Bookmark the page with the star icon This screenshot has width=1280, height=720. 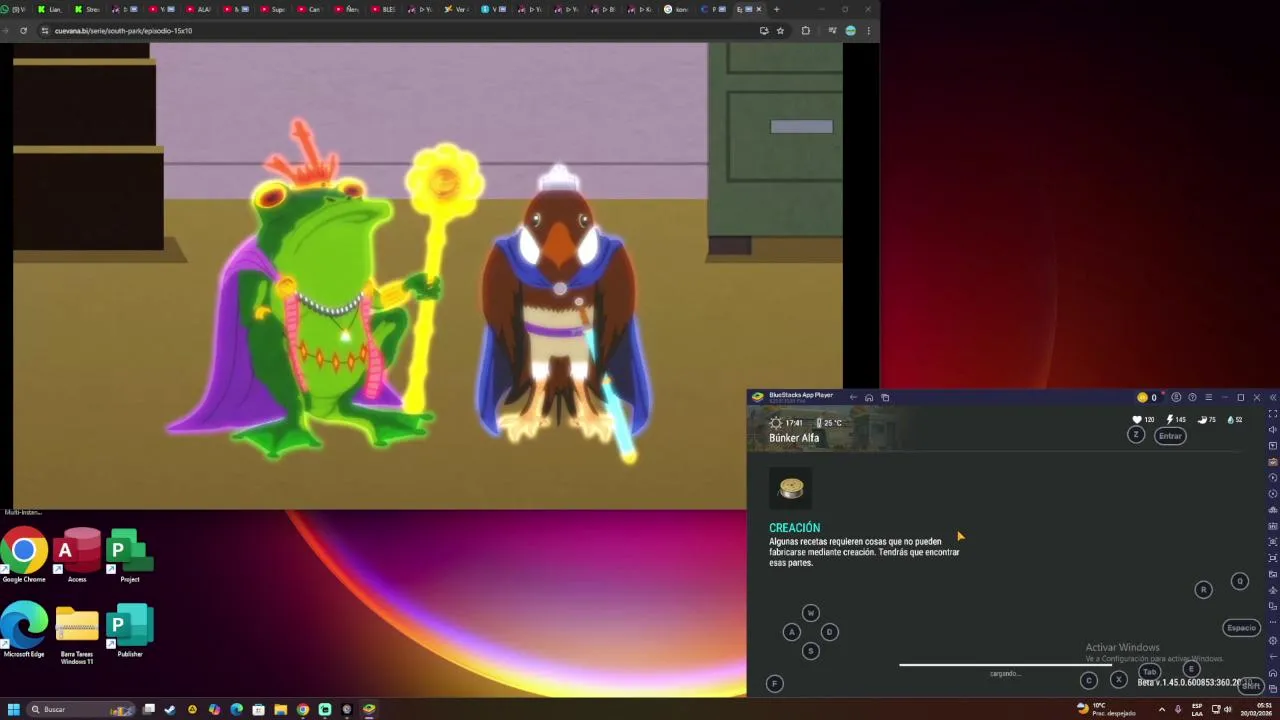point(780,30)
